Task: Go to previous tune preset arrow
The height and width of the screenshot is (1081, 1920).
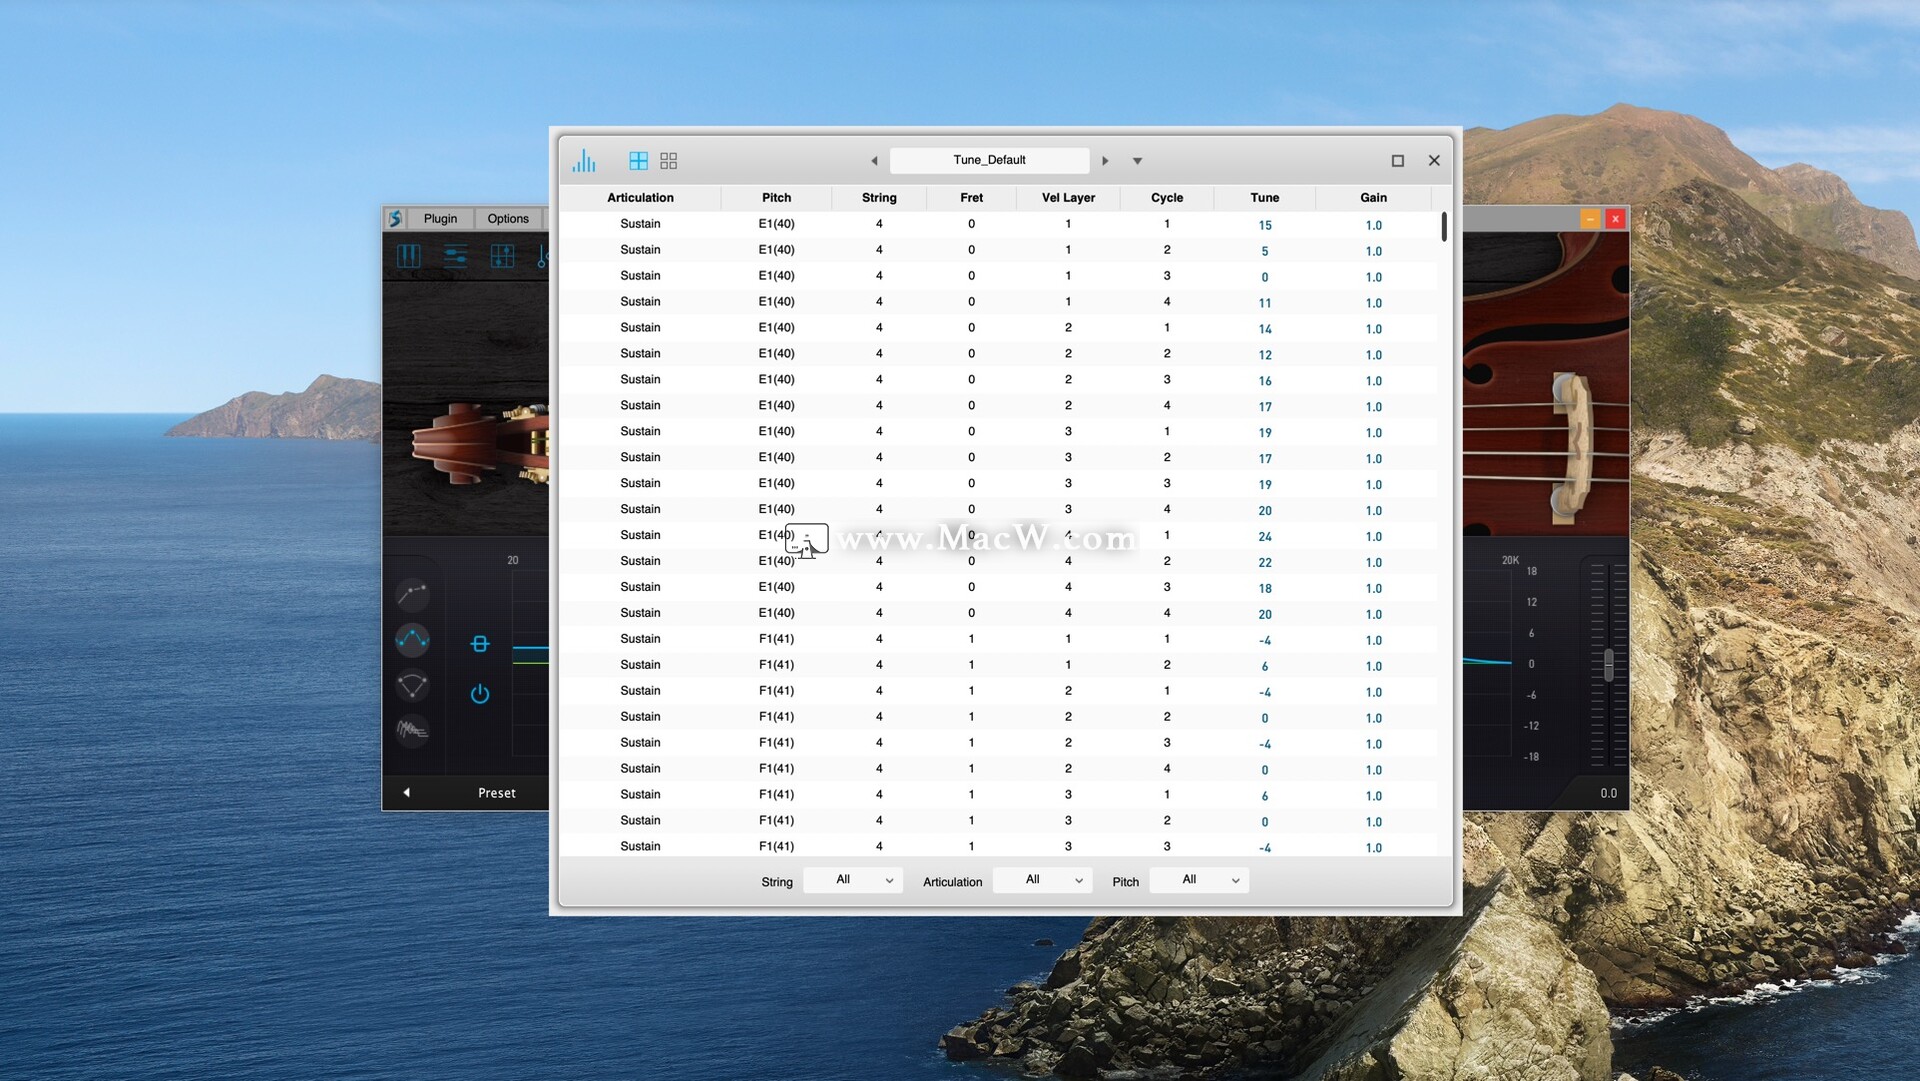Action: pyautogui.click(x=874, y=161)
